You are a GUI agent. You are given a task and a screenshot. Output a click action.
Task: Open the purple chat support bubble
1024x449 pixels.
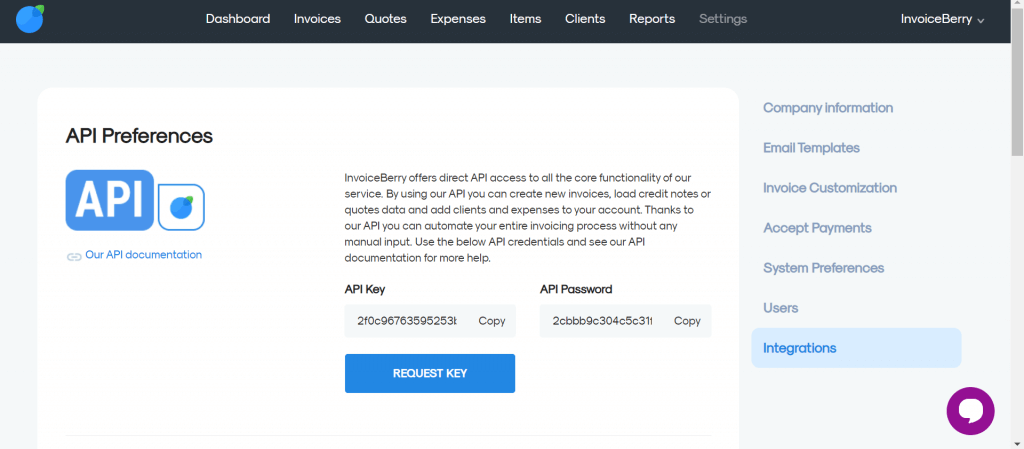pos(970,411)
